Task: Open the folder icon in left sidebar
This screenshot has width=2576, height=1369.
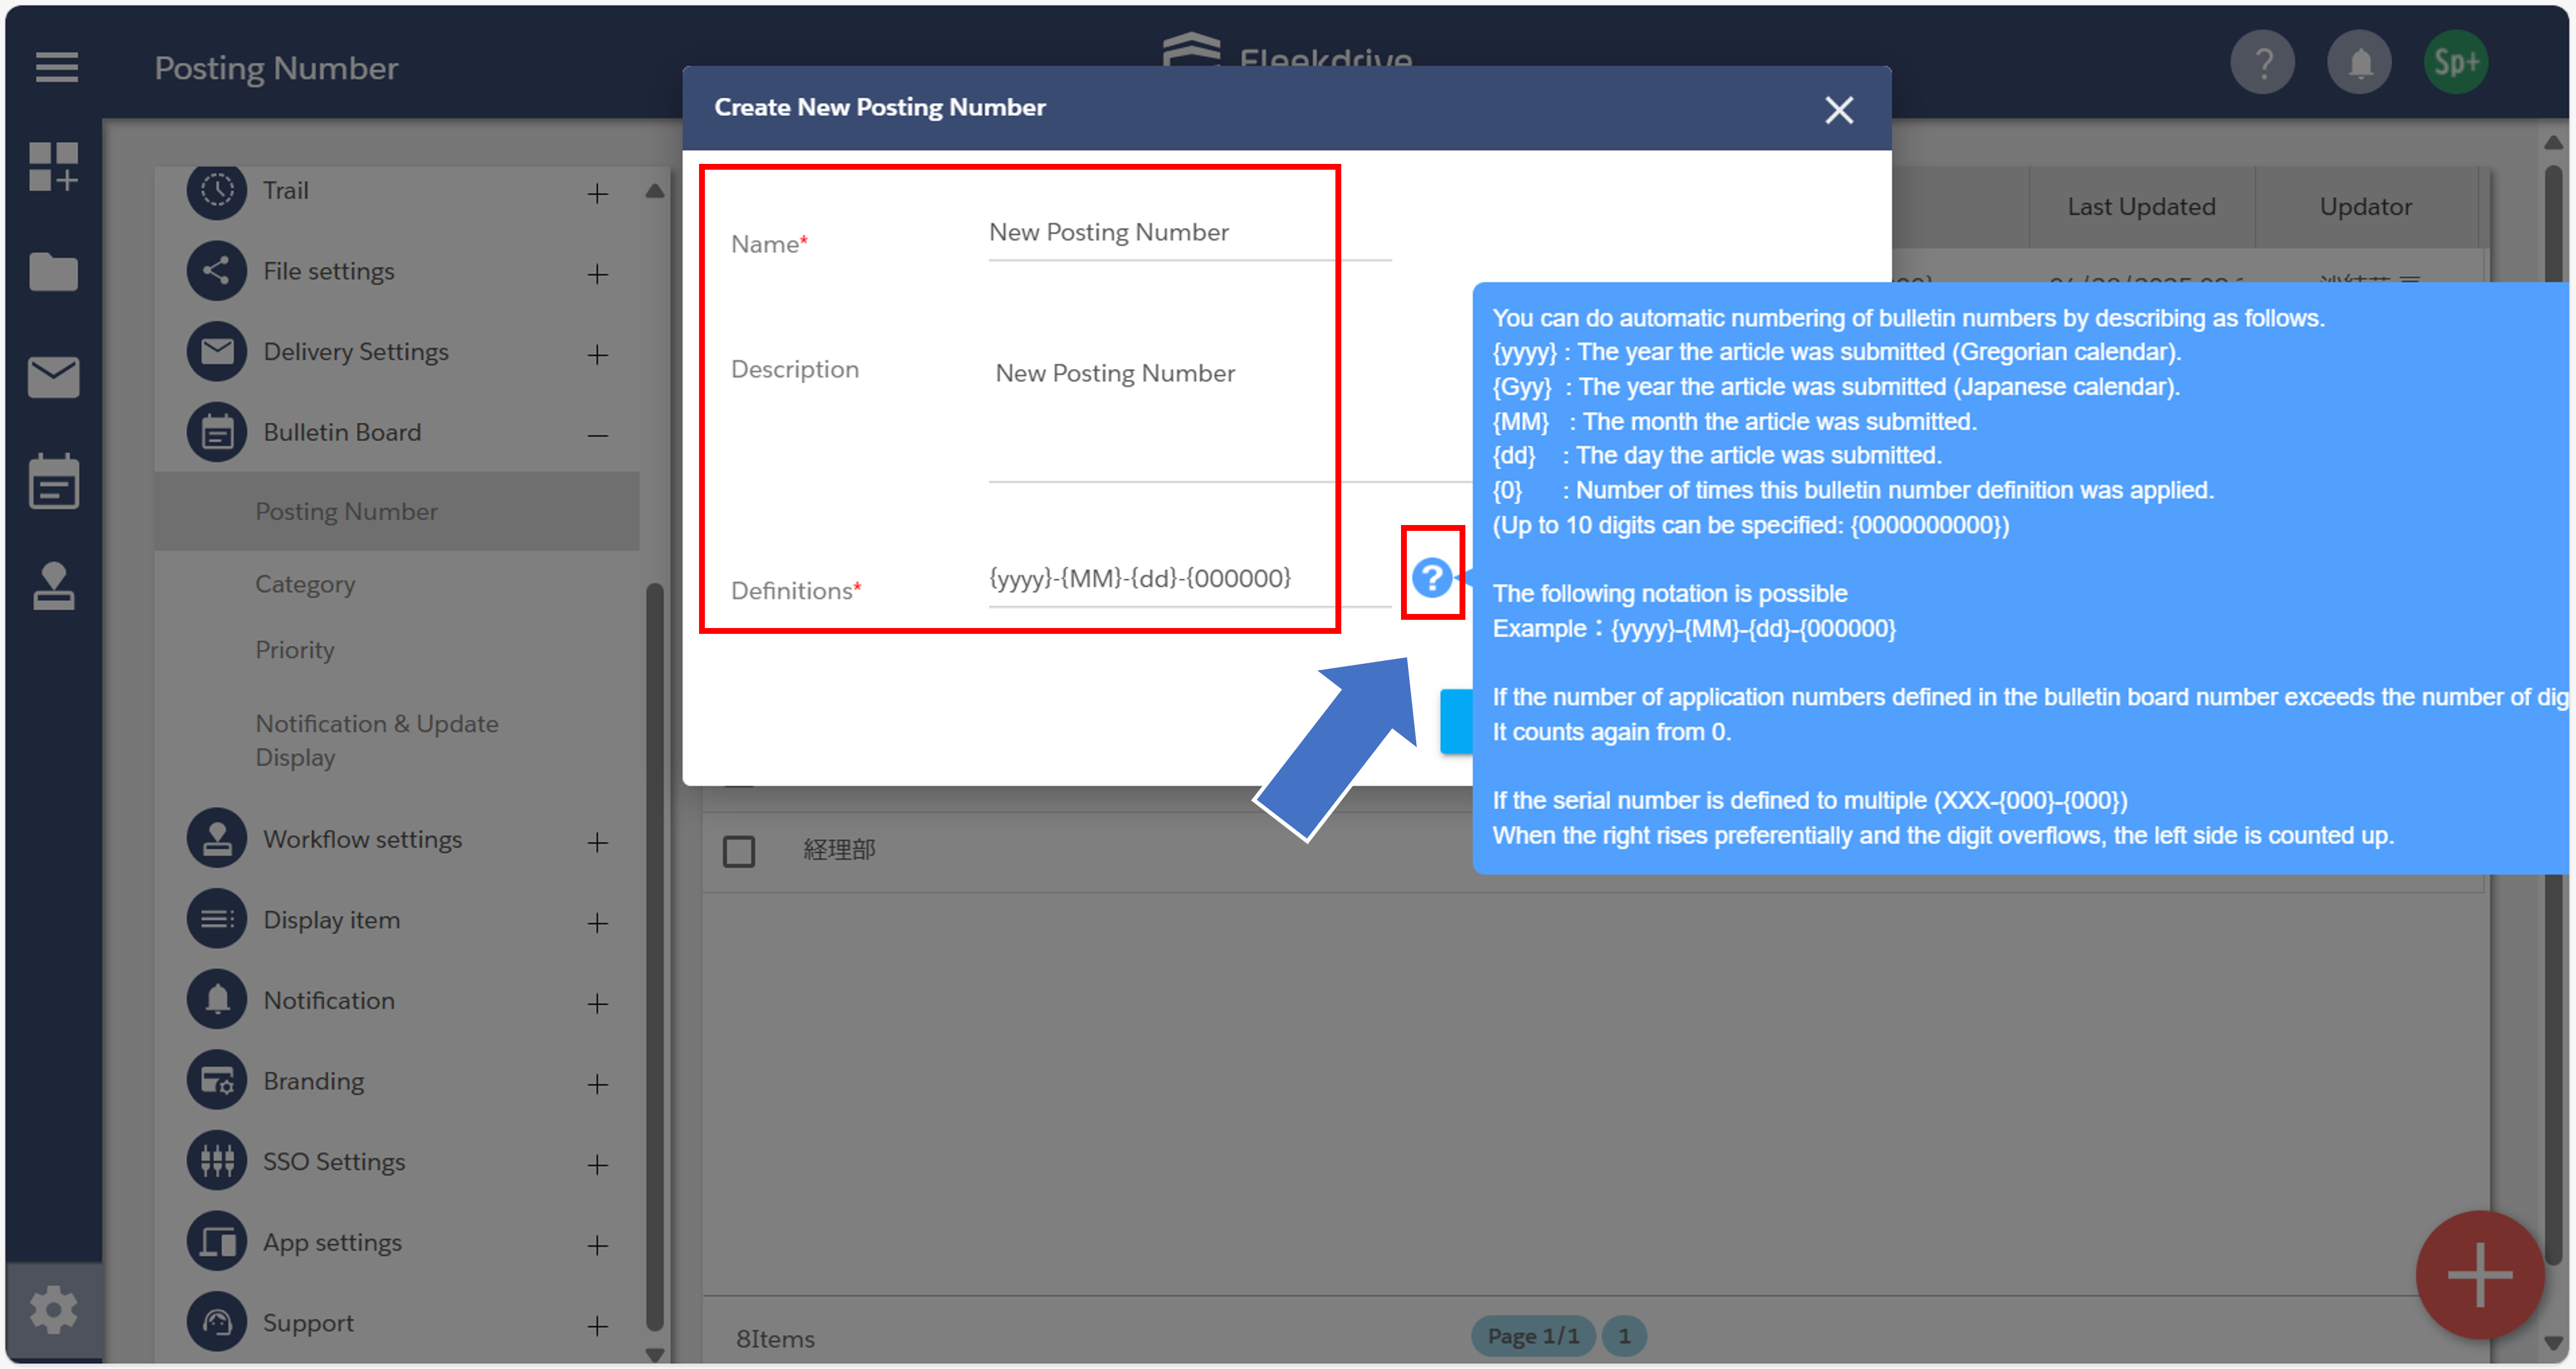Action: click(x=53, y=271)
